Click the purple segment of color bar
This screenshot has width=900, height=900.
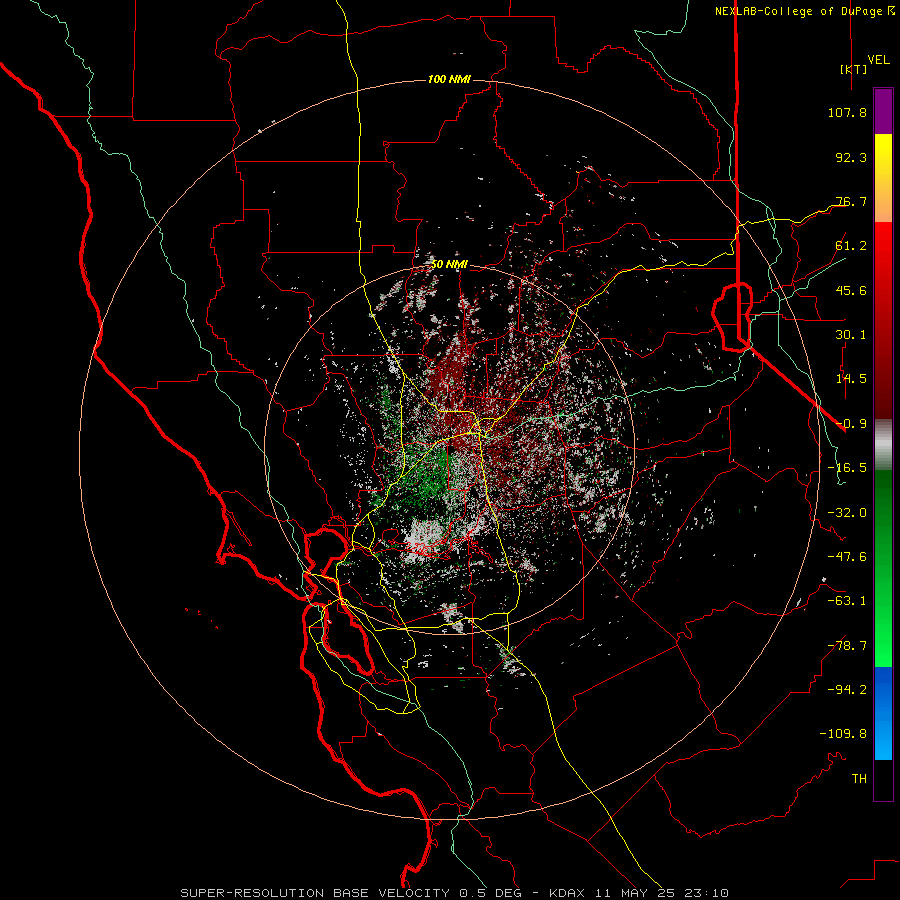883,112
